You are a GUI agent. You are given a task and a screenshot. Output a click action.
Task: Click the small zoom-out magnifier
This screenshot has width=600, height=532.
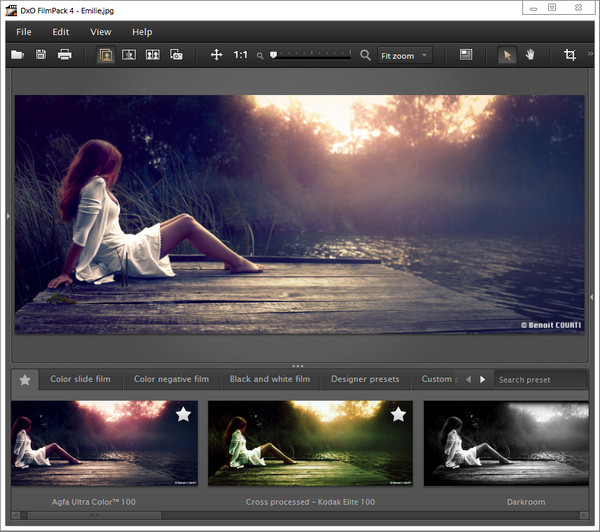(x=260, y=56)
